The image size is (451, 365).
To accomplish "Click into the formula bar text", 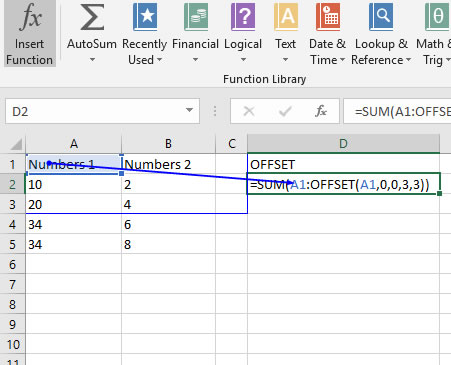I will pyautogui.click(x=397, y=111).
